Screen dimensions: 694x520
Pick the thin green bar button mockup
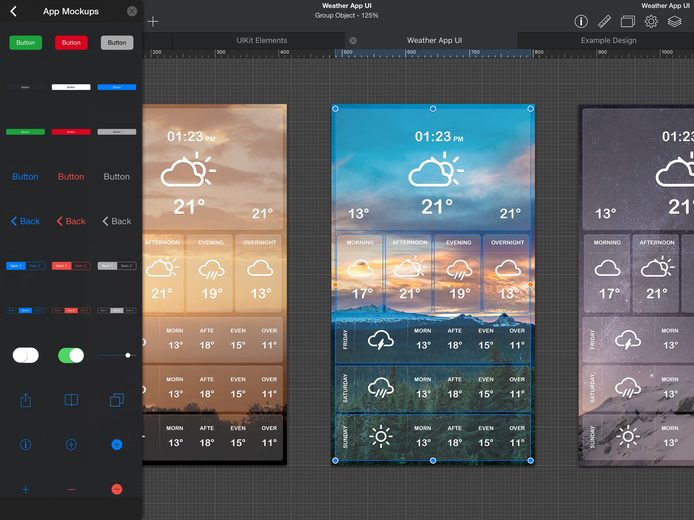[25, 132]
